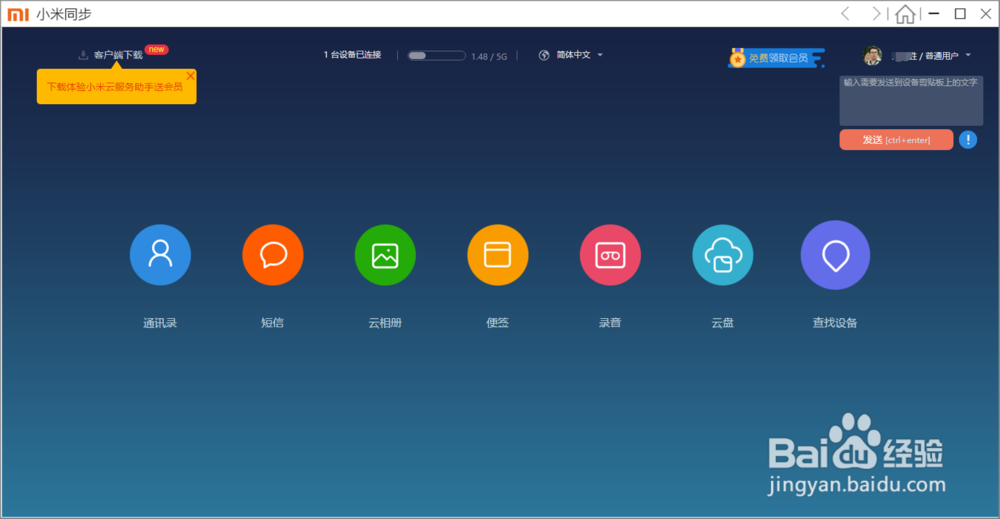Image resolution: width=1000 pixels, height=519 pixels.
Task: Maximize the 小米同步 window
Action: 960,13
